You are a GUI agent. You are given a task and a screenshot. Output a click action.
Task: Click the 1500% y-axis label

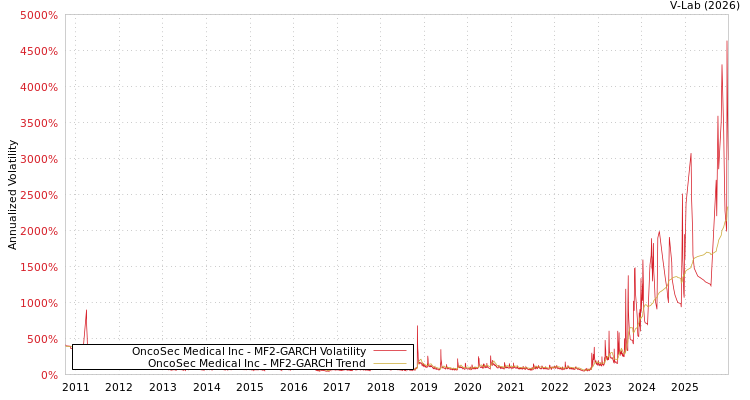[39, 267]
